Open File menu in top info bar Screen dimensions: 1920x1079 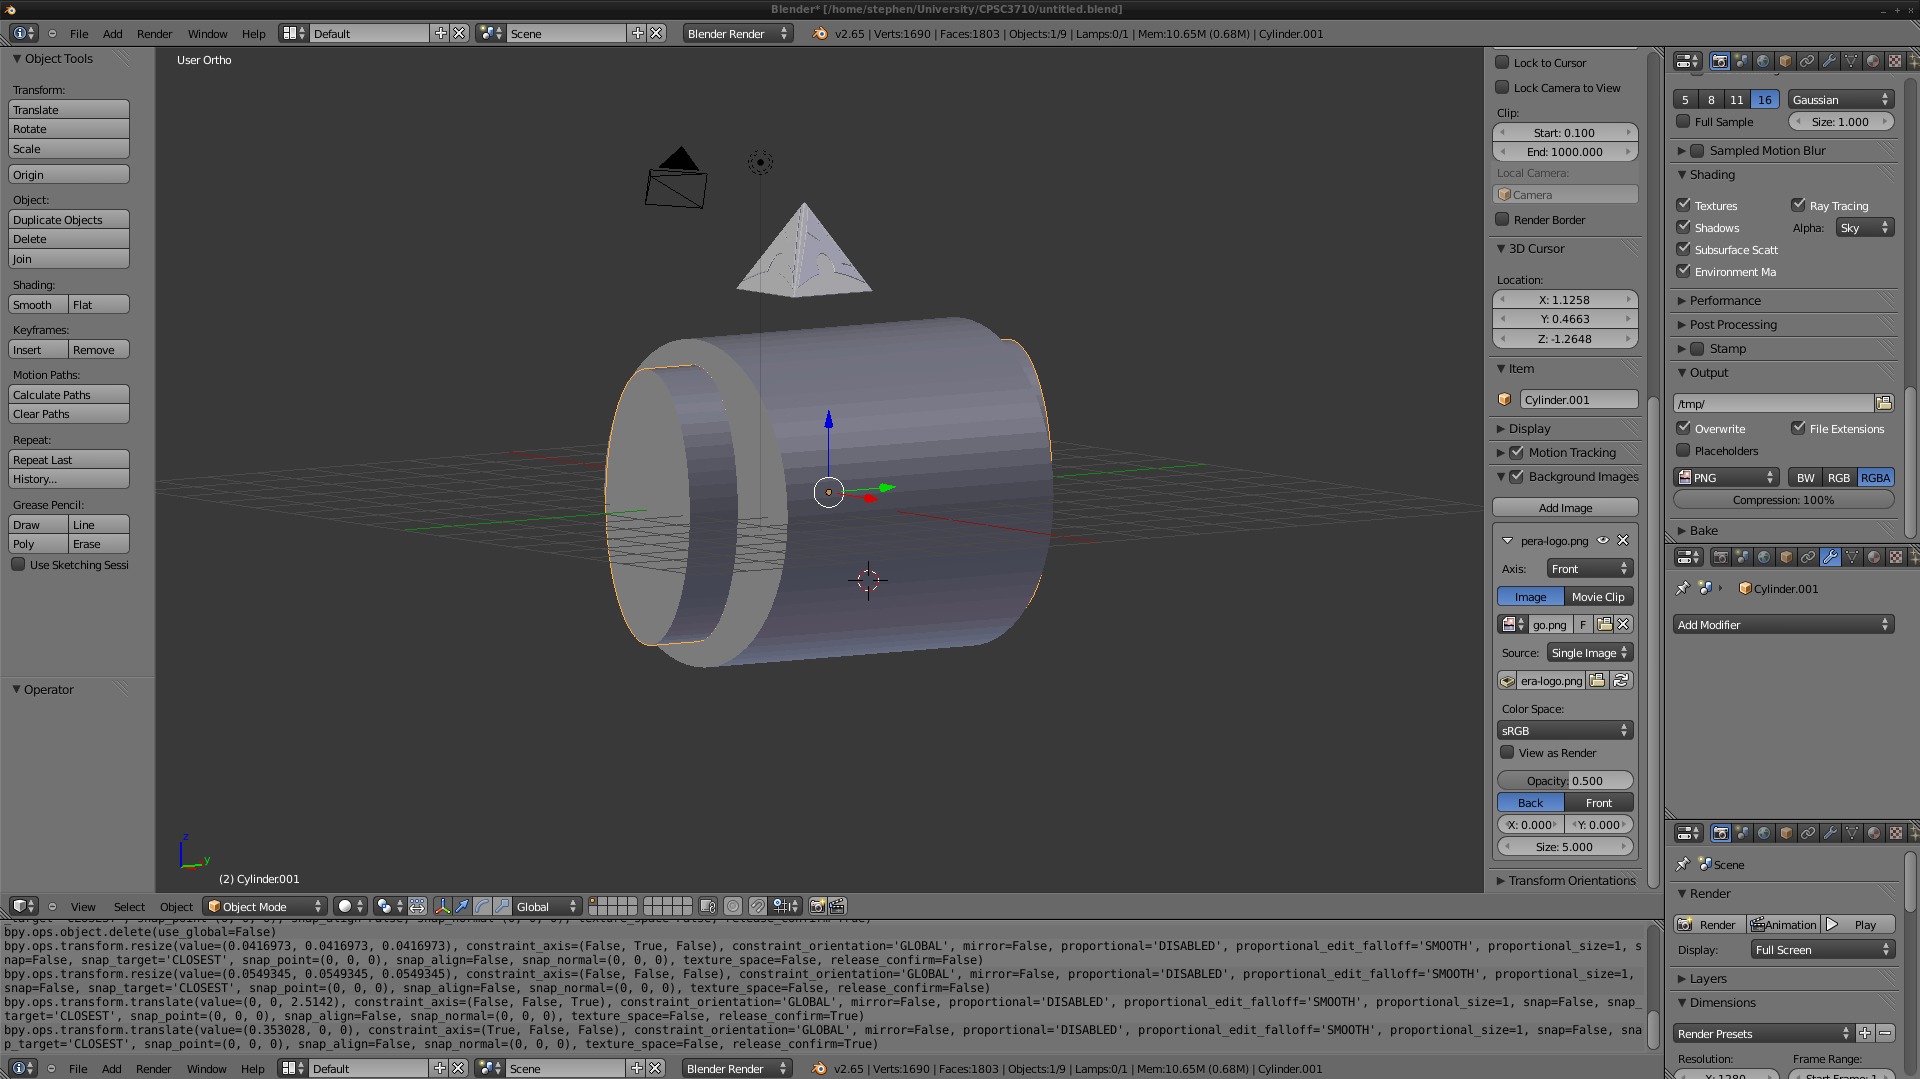79,33
